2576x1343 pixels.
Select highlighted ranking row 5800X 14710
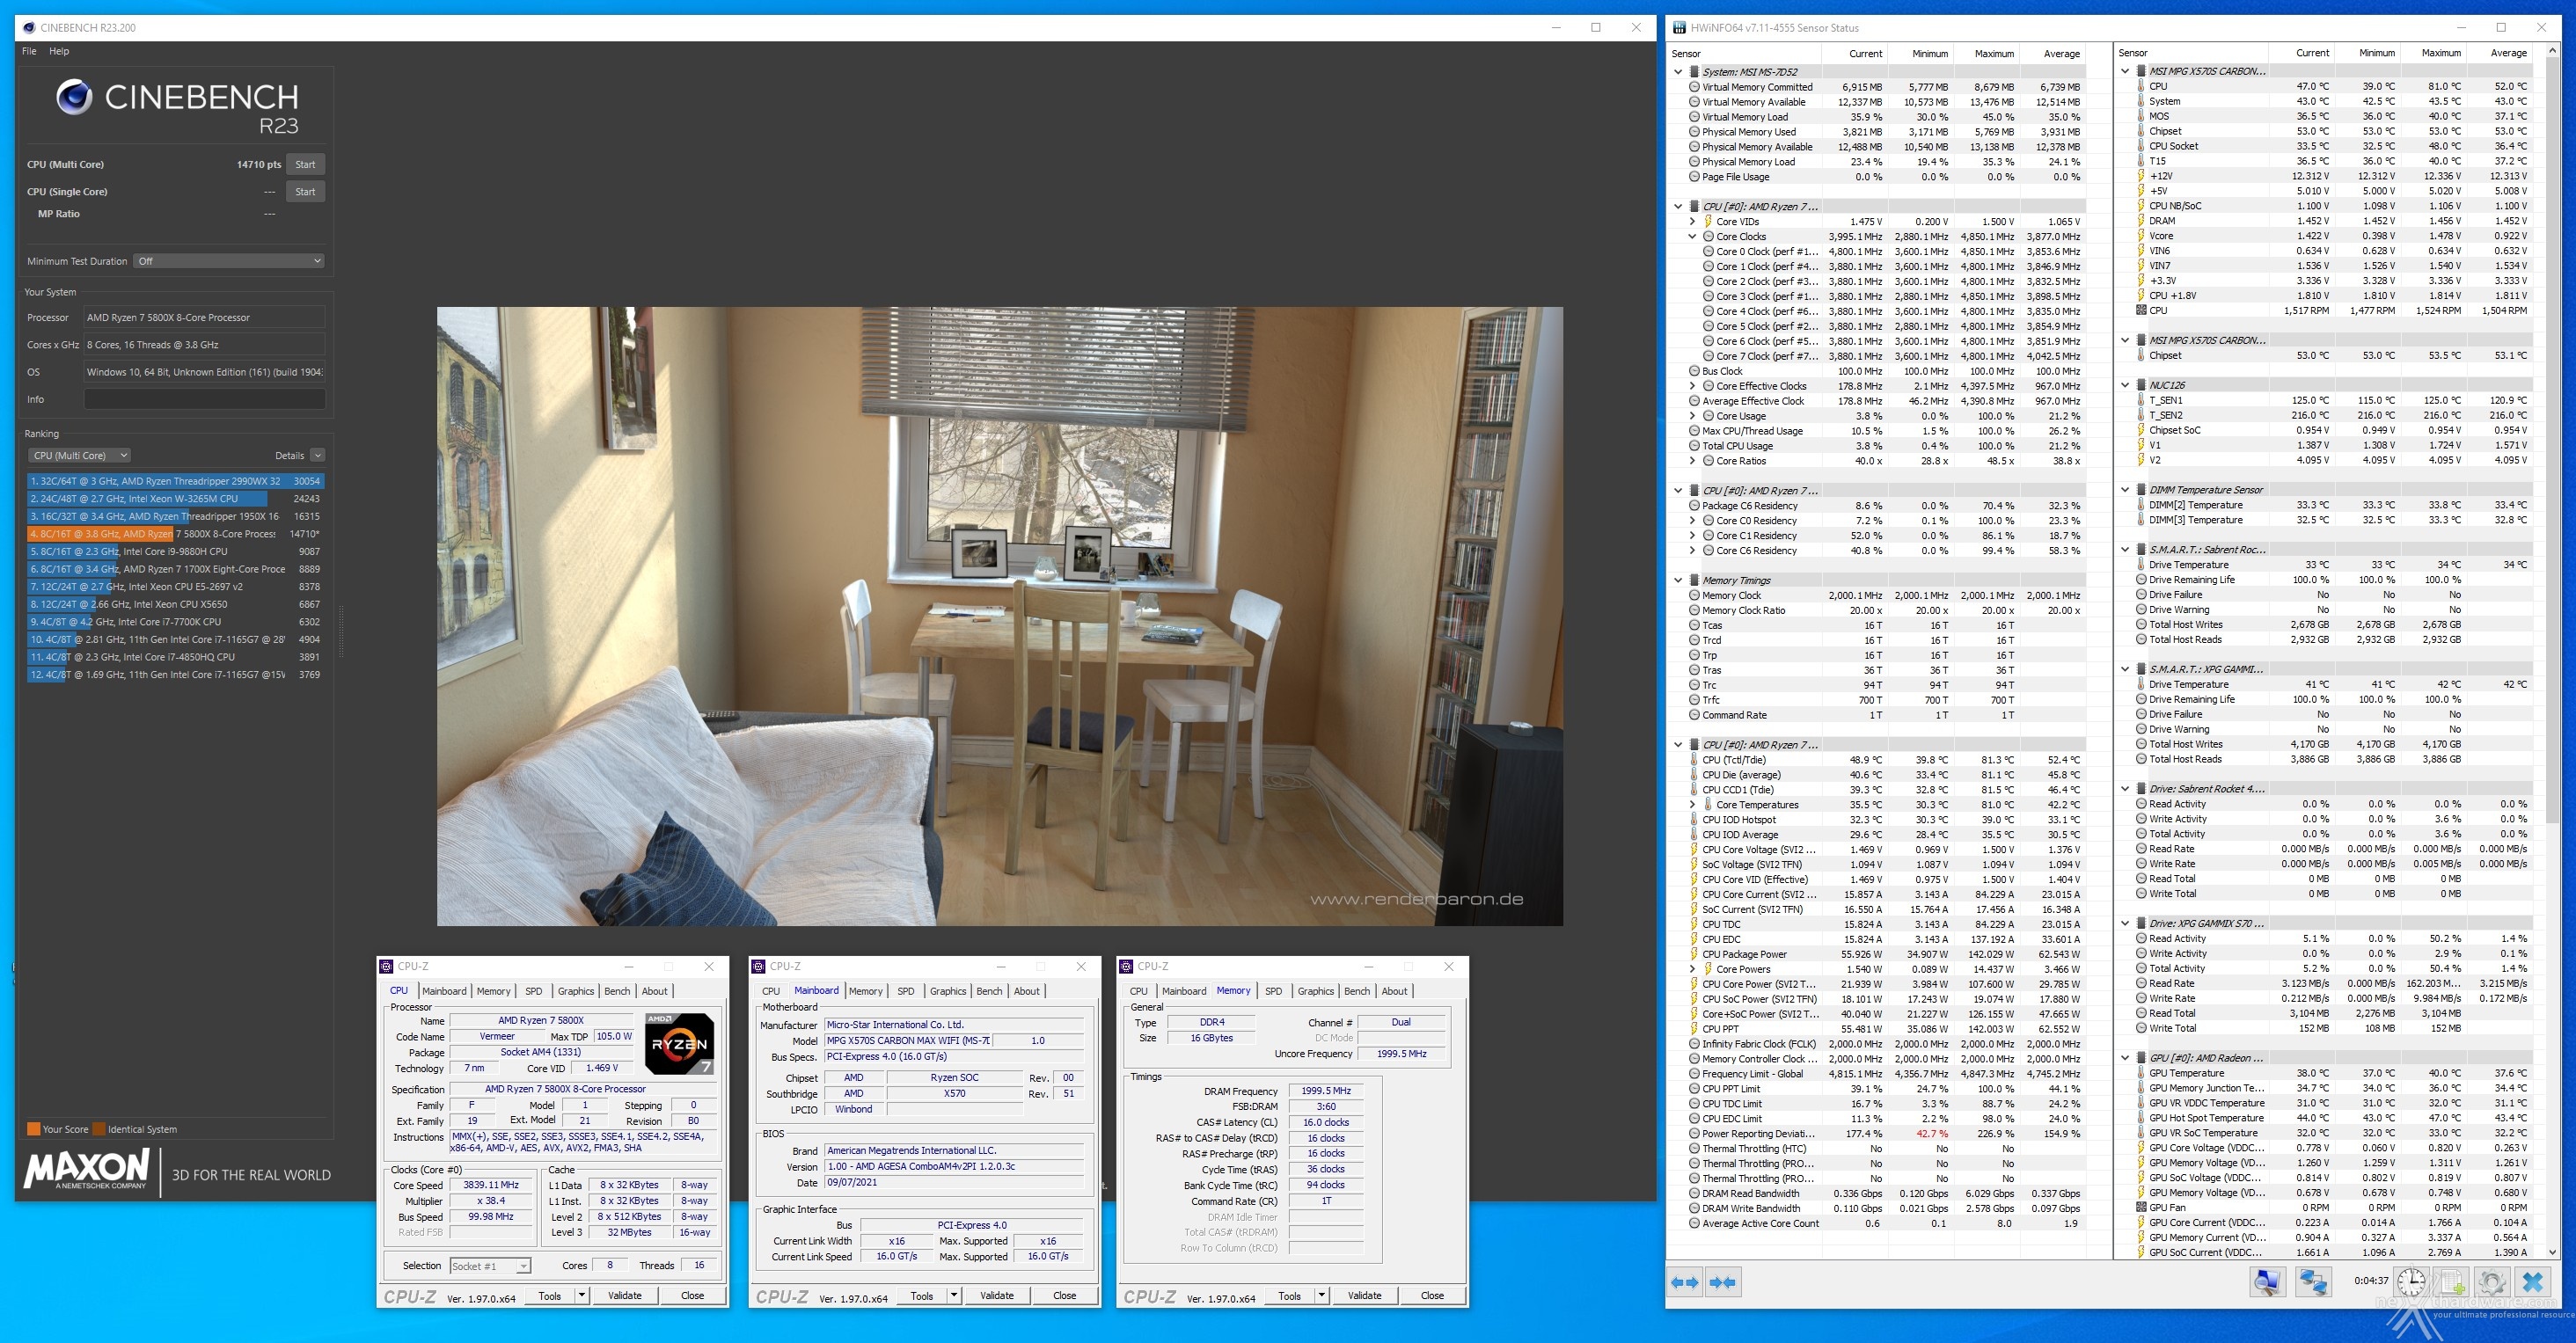175,534
